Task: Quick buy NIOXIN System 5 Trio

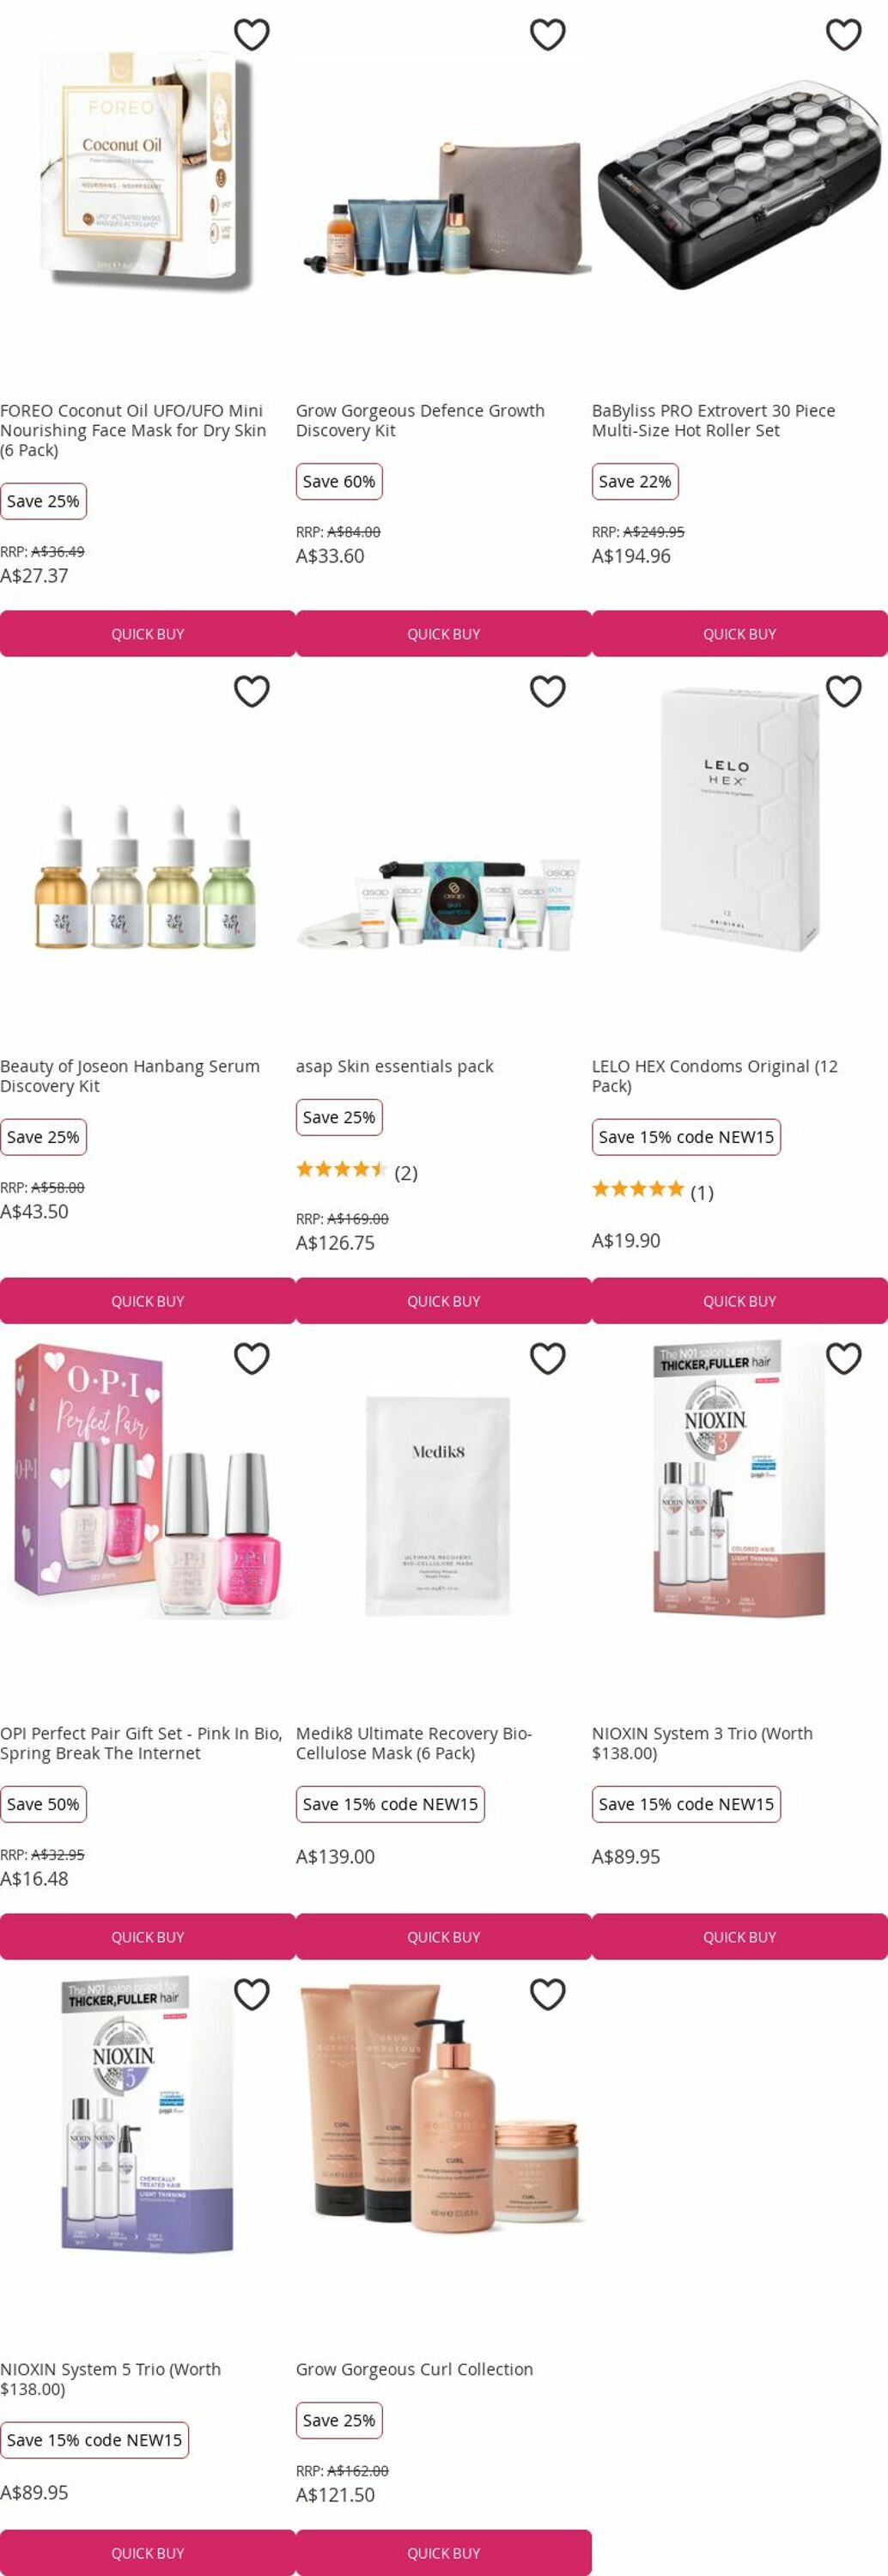Action: [x=148, y=2552]
